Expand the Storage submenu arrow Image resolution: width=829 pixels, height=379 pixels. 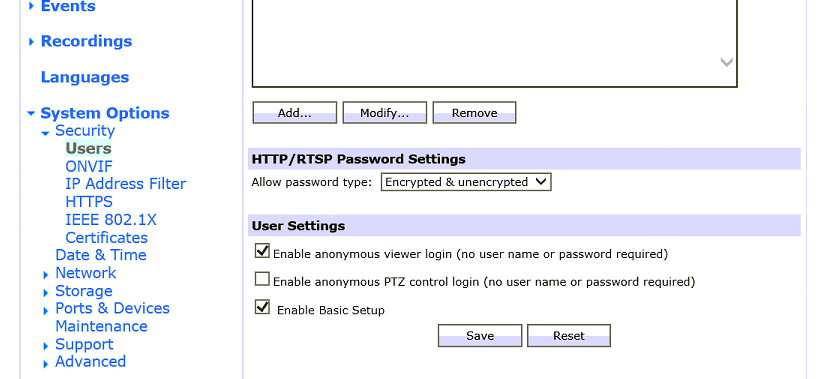(x=46, y=293)
